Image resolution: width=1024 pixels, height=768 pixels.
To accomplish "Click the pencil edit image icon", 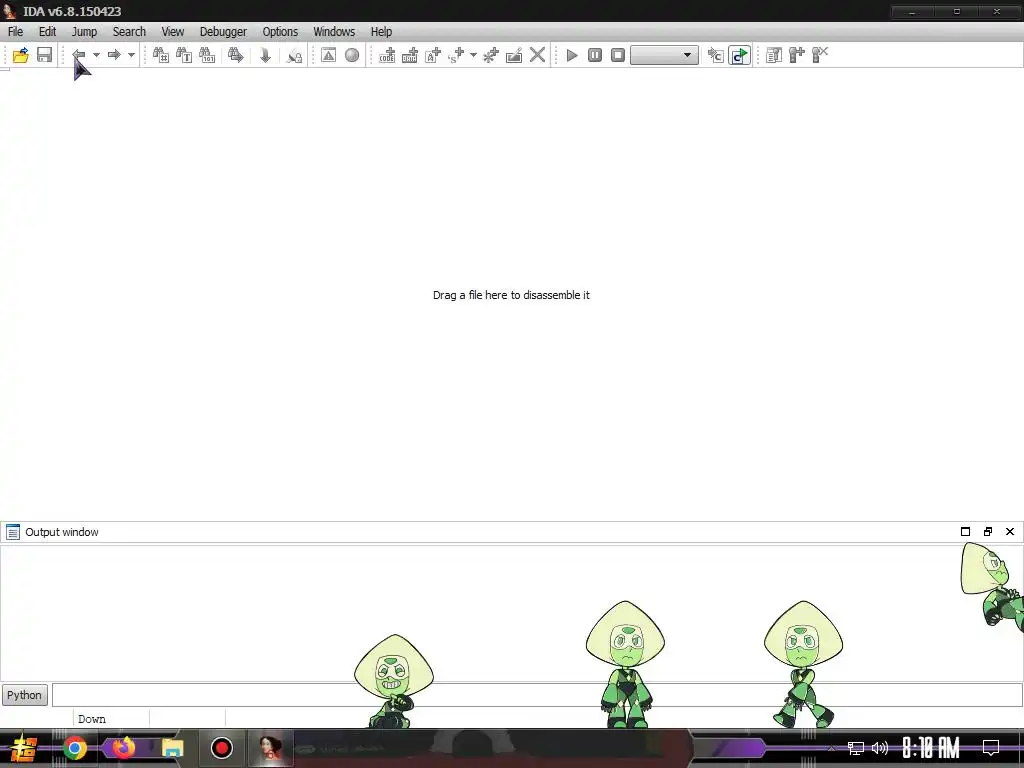I will [514, 56].
